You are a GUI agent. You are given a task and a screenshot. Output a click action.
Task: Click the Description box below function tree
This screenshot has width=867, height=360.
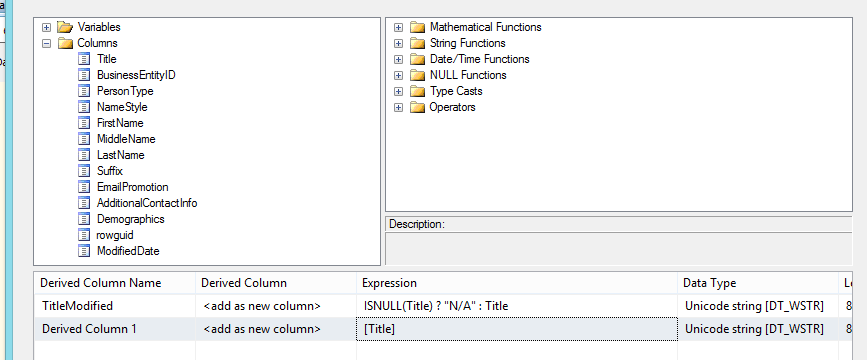(619, 249)
